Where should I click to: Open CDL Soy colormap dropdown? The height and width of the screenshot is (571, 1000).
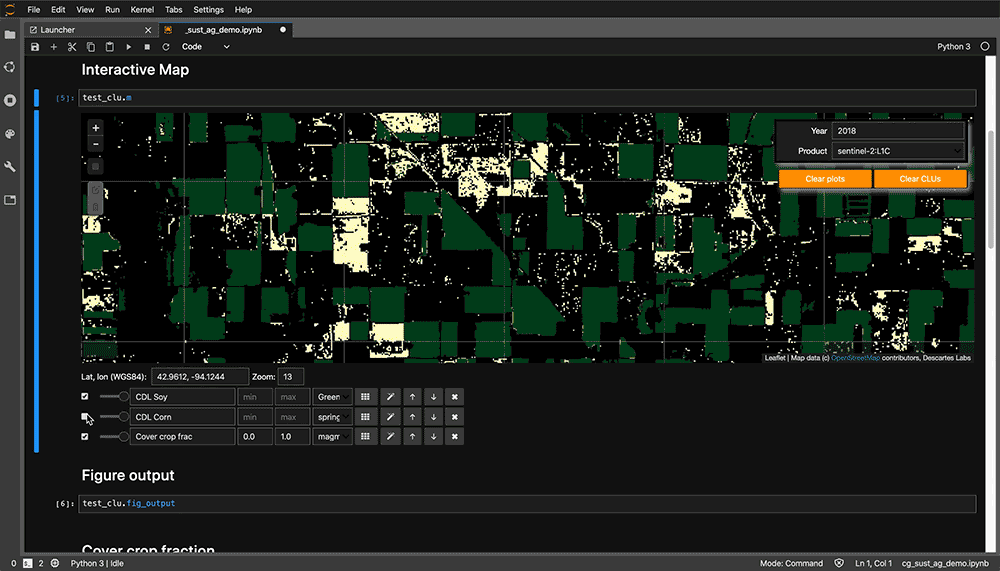[332, 397]
